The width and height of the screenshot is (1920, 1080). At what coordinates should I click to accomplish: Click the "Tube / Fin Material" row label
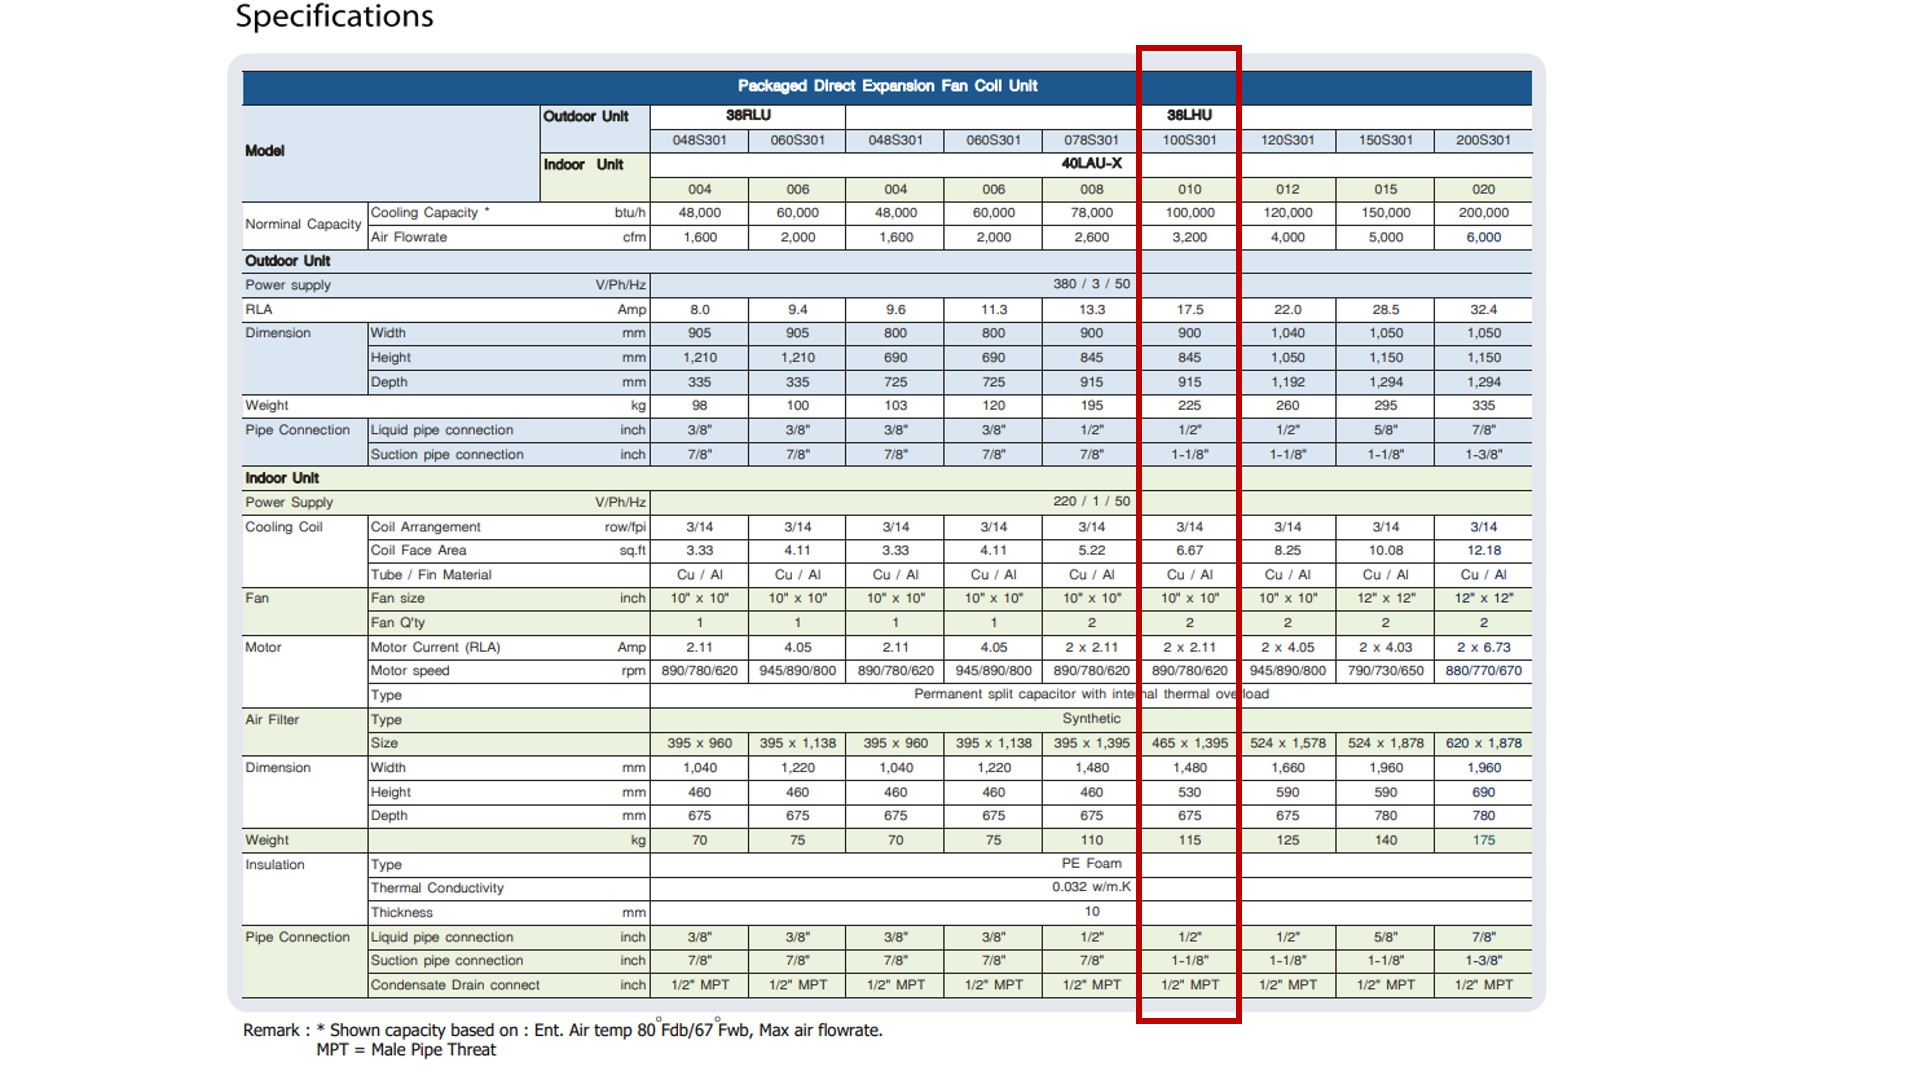point(431,575)
